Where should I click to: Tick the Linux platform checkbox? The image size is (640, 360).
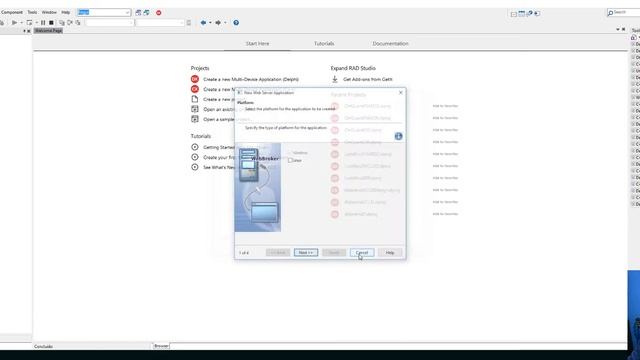click(x=291, y=160)
